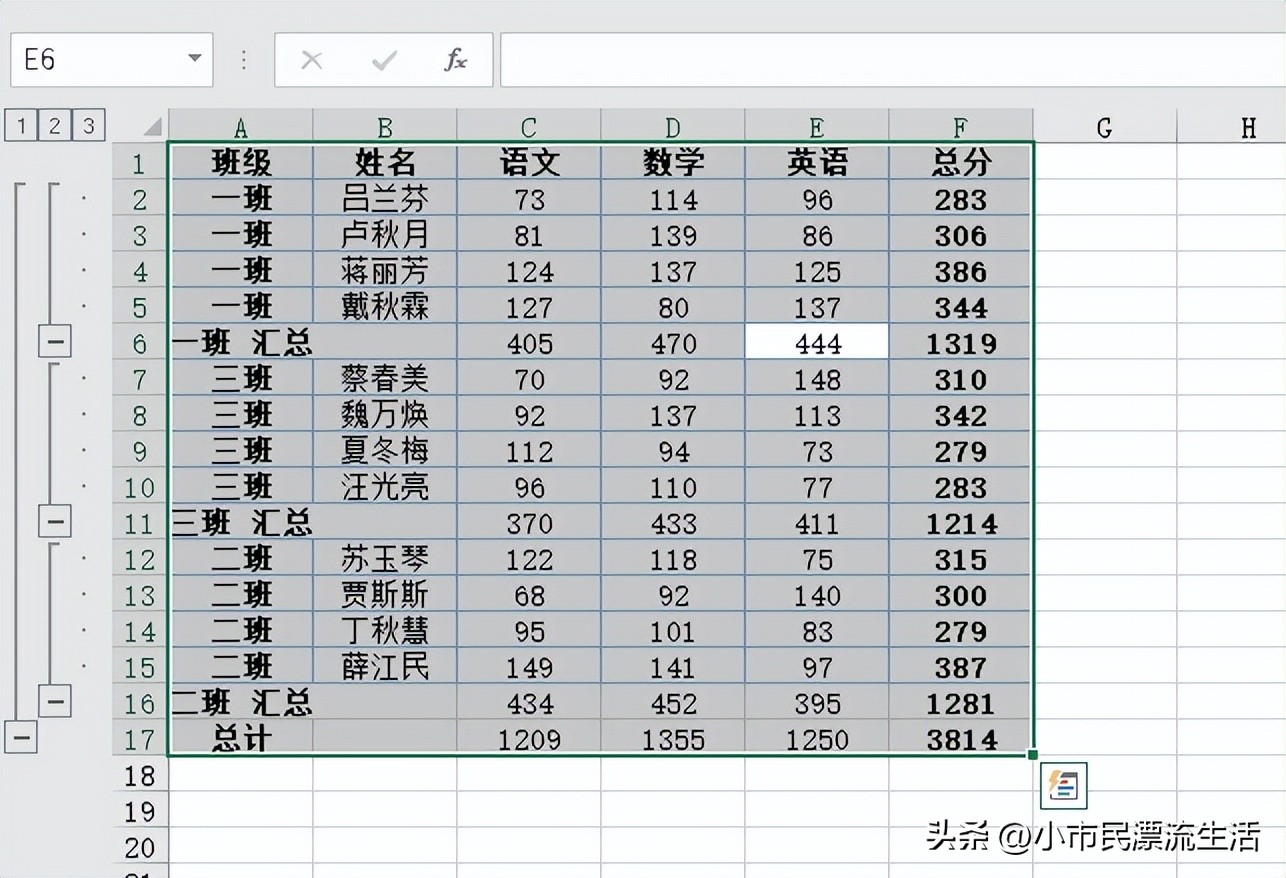Select column E header

pyautogui.click(x=817, y=127)
